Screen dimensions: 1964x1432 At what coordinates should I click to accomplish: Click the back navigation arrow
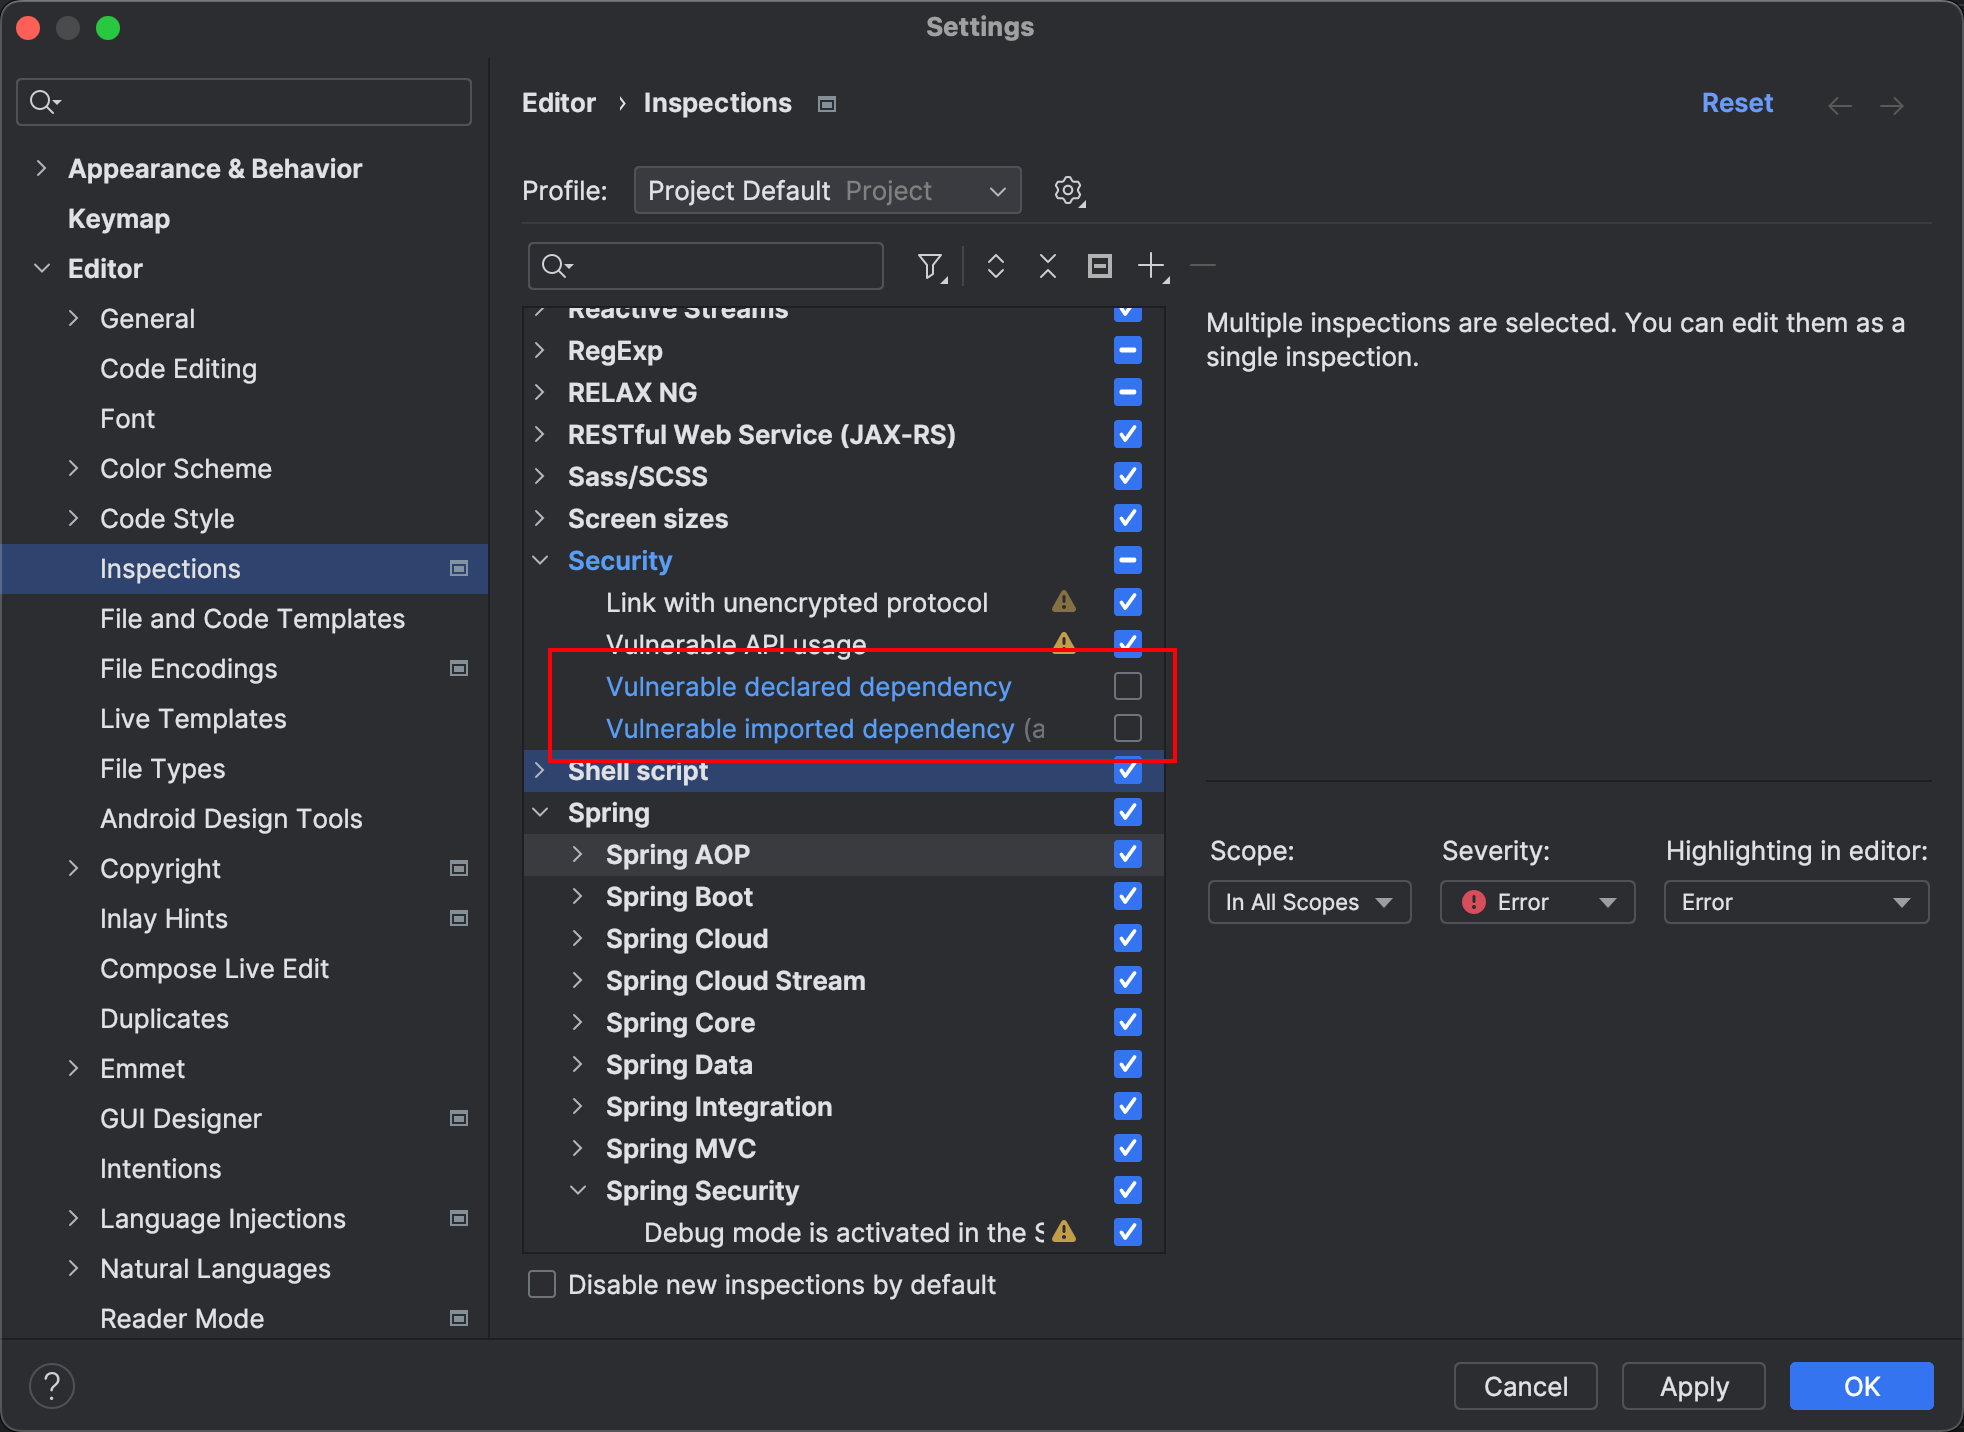pyautogui.click(x=1839, y=105)
